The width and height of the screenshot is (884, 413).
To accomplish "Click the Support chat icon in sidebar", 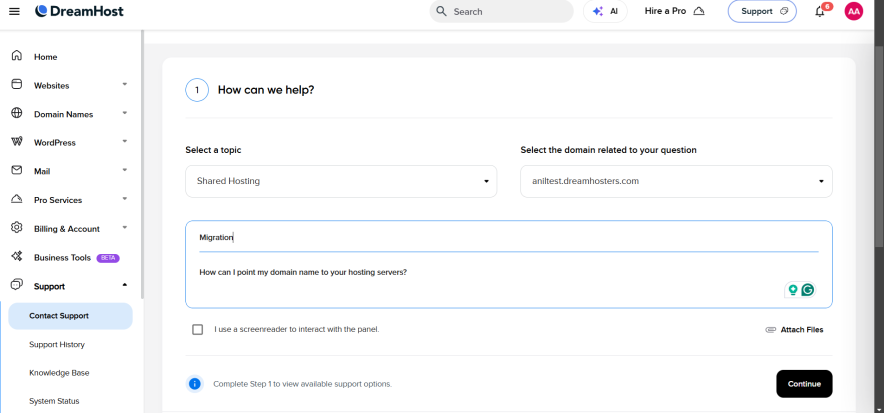I will [17, 285].
